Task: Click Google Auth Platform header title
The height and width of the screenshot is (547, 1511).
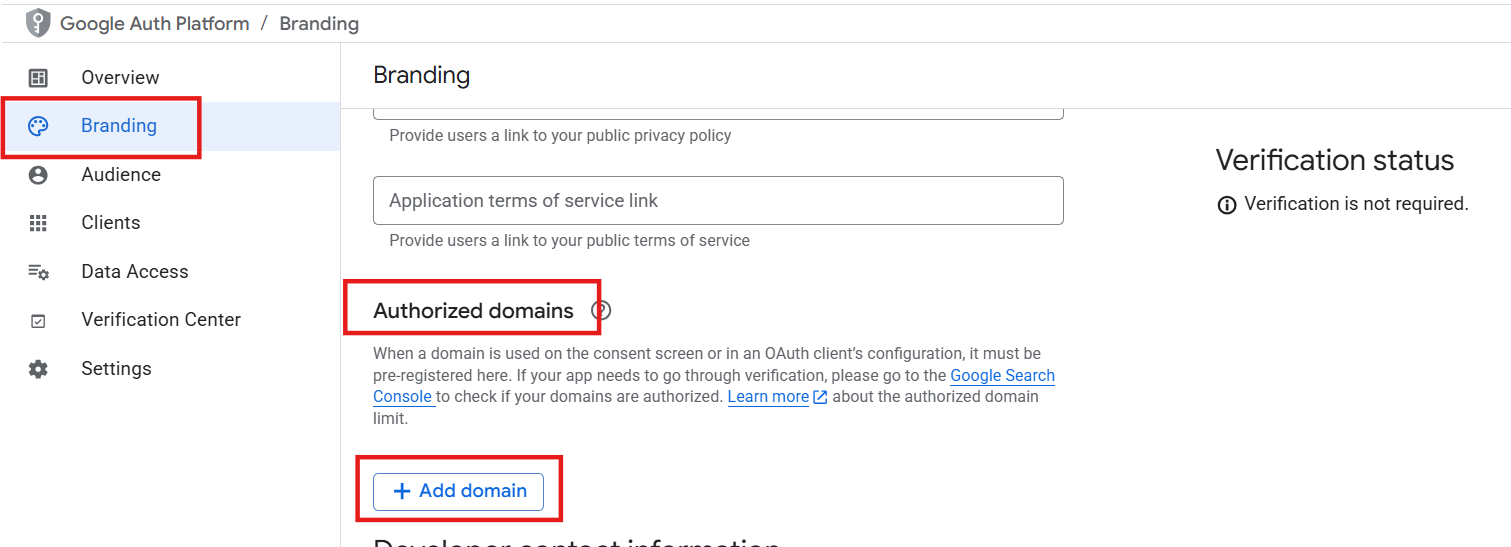Action: (155, 23)
